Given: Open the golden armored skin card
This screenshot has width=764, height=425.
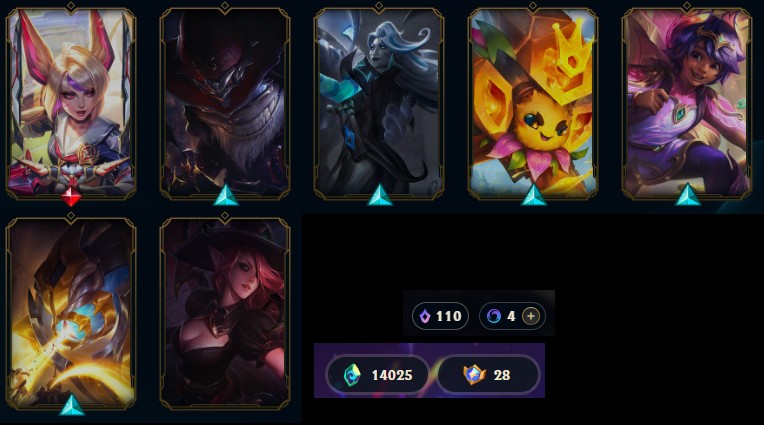Looking at the screenshot, I should coord(71,312).
